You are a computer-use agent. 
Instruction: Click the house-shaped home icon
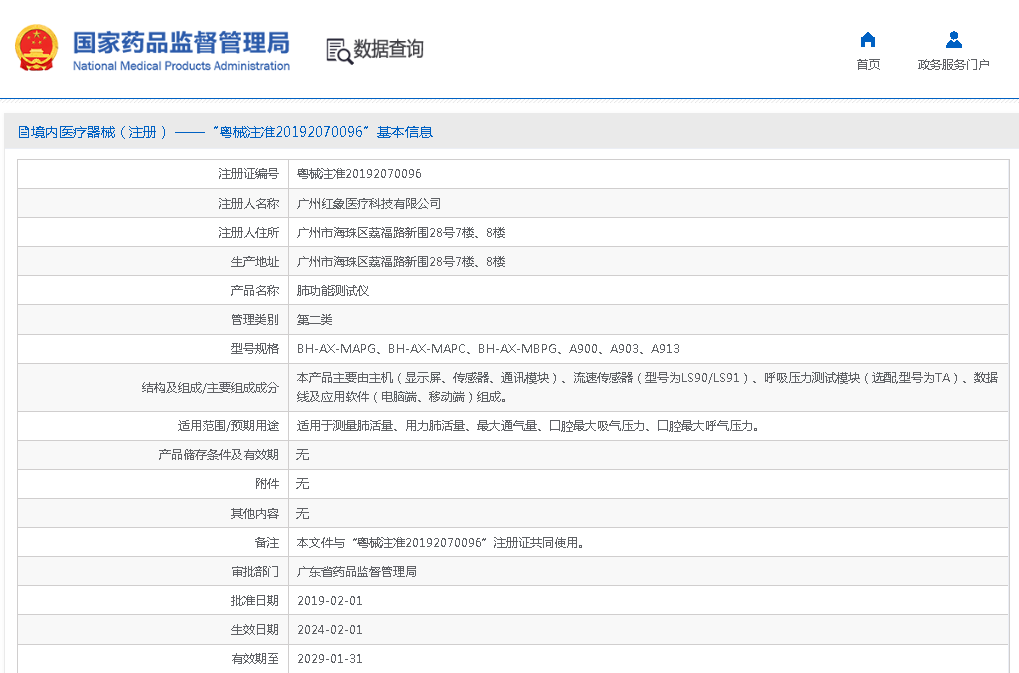coord(867,40)
